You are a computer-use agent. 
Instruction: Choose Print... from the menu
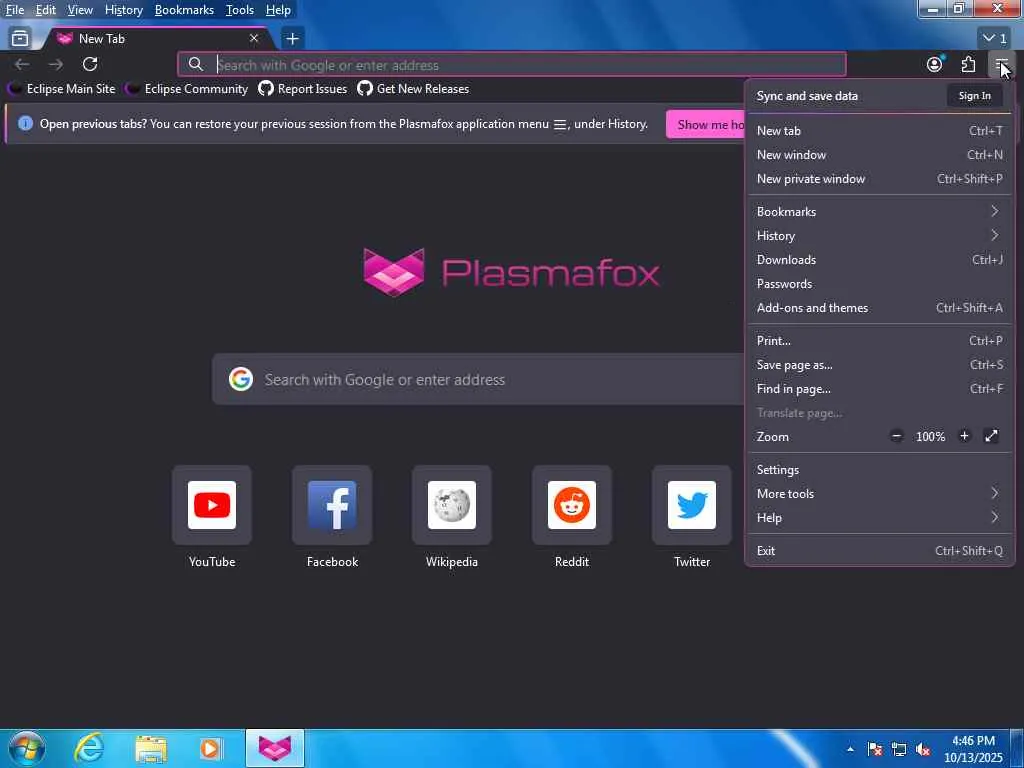[880, 341]
